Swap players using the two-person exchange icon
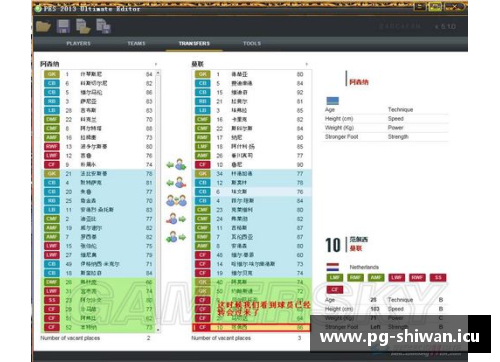Viewport: 500px width, 362px height. point(176,201)
